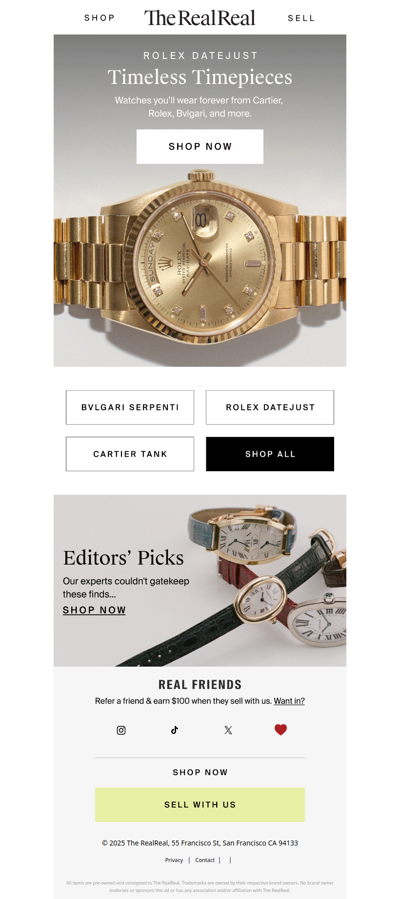Click footer SHOP NOW text link
This screenshot has width=400, height=899.
pos(200,772)
